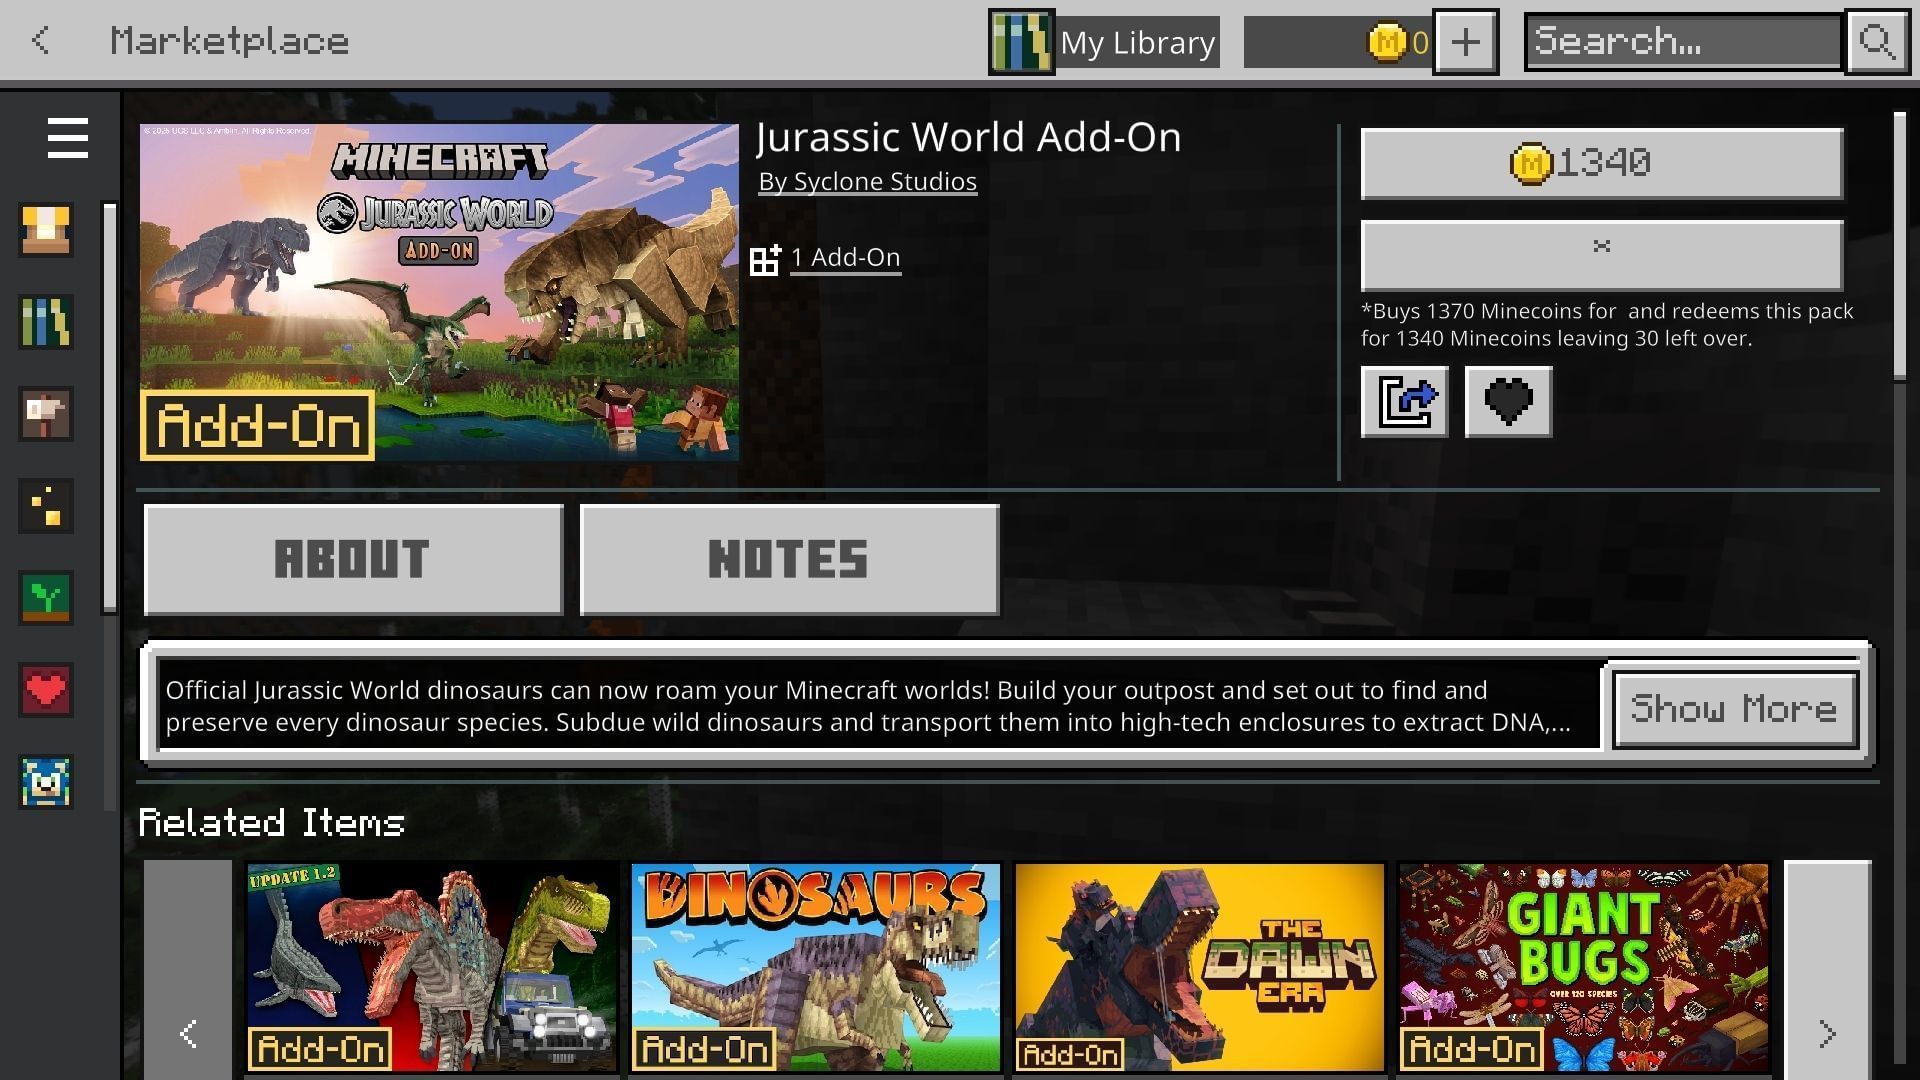Click the share pack icon
The height and width of the screenshot is (1080, 1920).
(x=1404, y=401)
